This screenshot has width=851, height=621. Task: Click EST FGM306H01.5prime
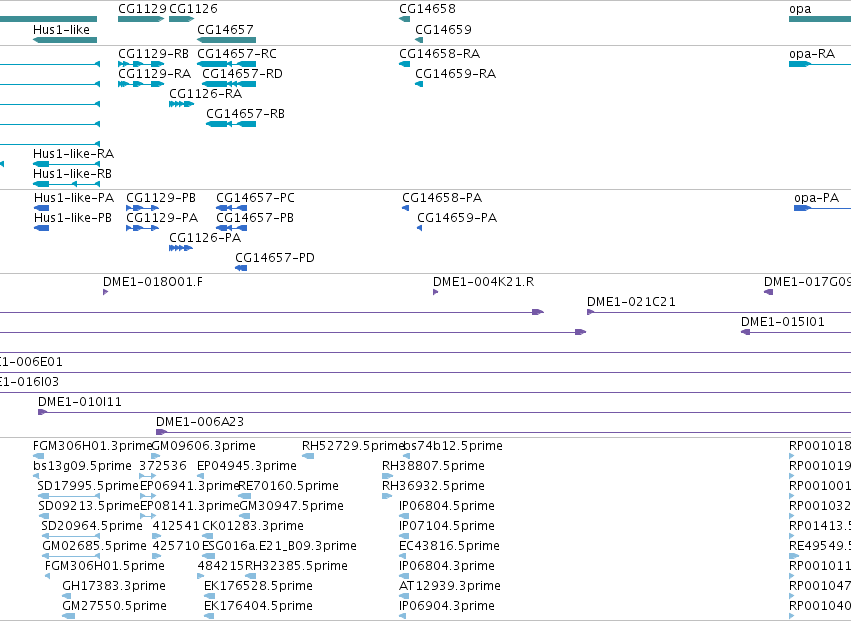point(105,567)
